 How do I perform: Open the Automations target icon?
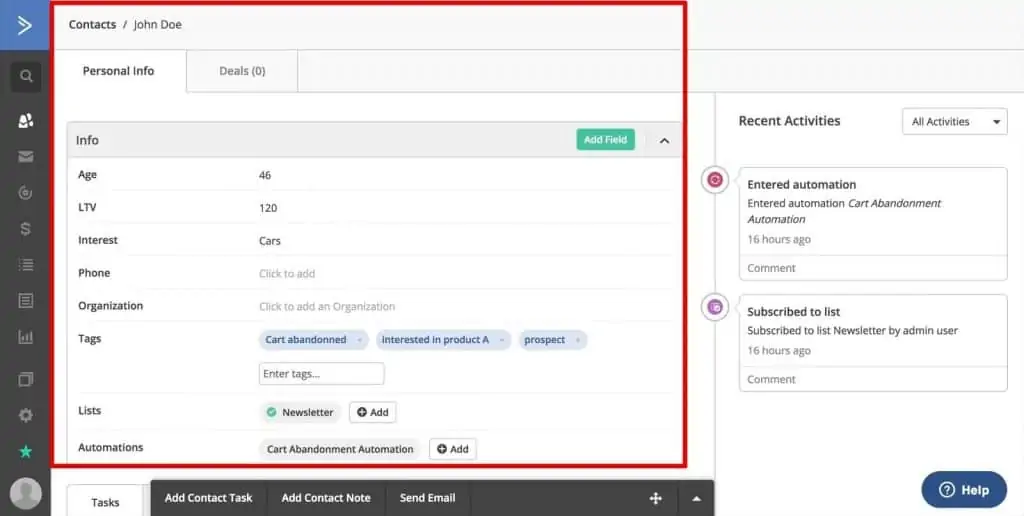tap(25, 193)
